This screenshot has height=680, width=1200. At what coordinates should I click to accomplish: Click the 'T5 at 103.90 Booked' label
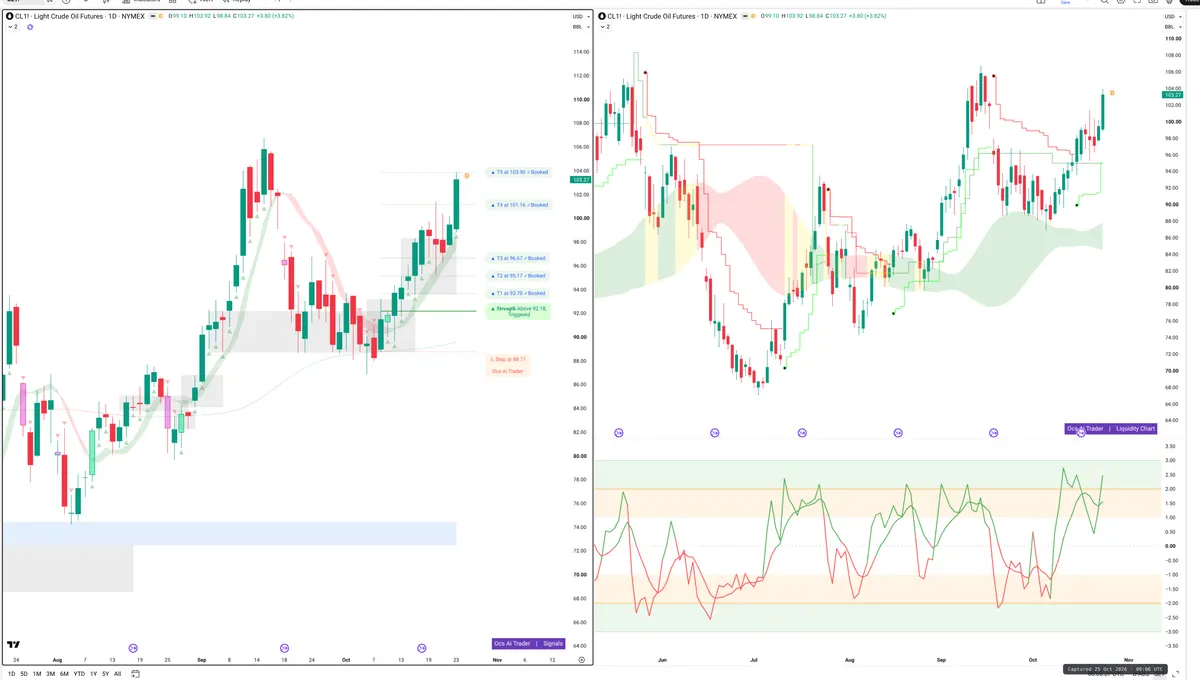tap(518, 172)
